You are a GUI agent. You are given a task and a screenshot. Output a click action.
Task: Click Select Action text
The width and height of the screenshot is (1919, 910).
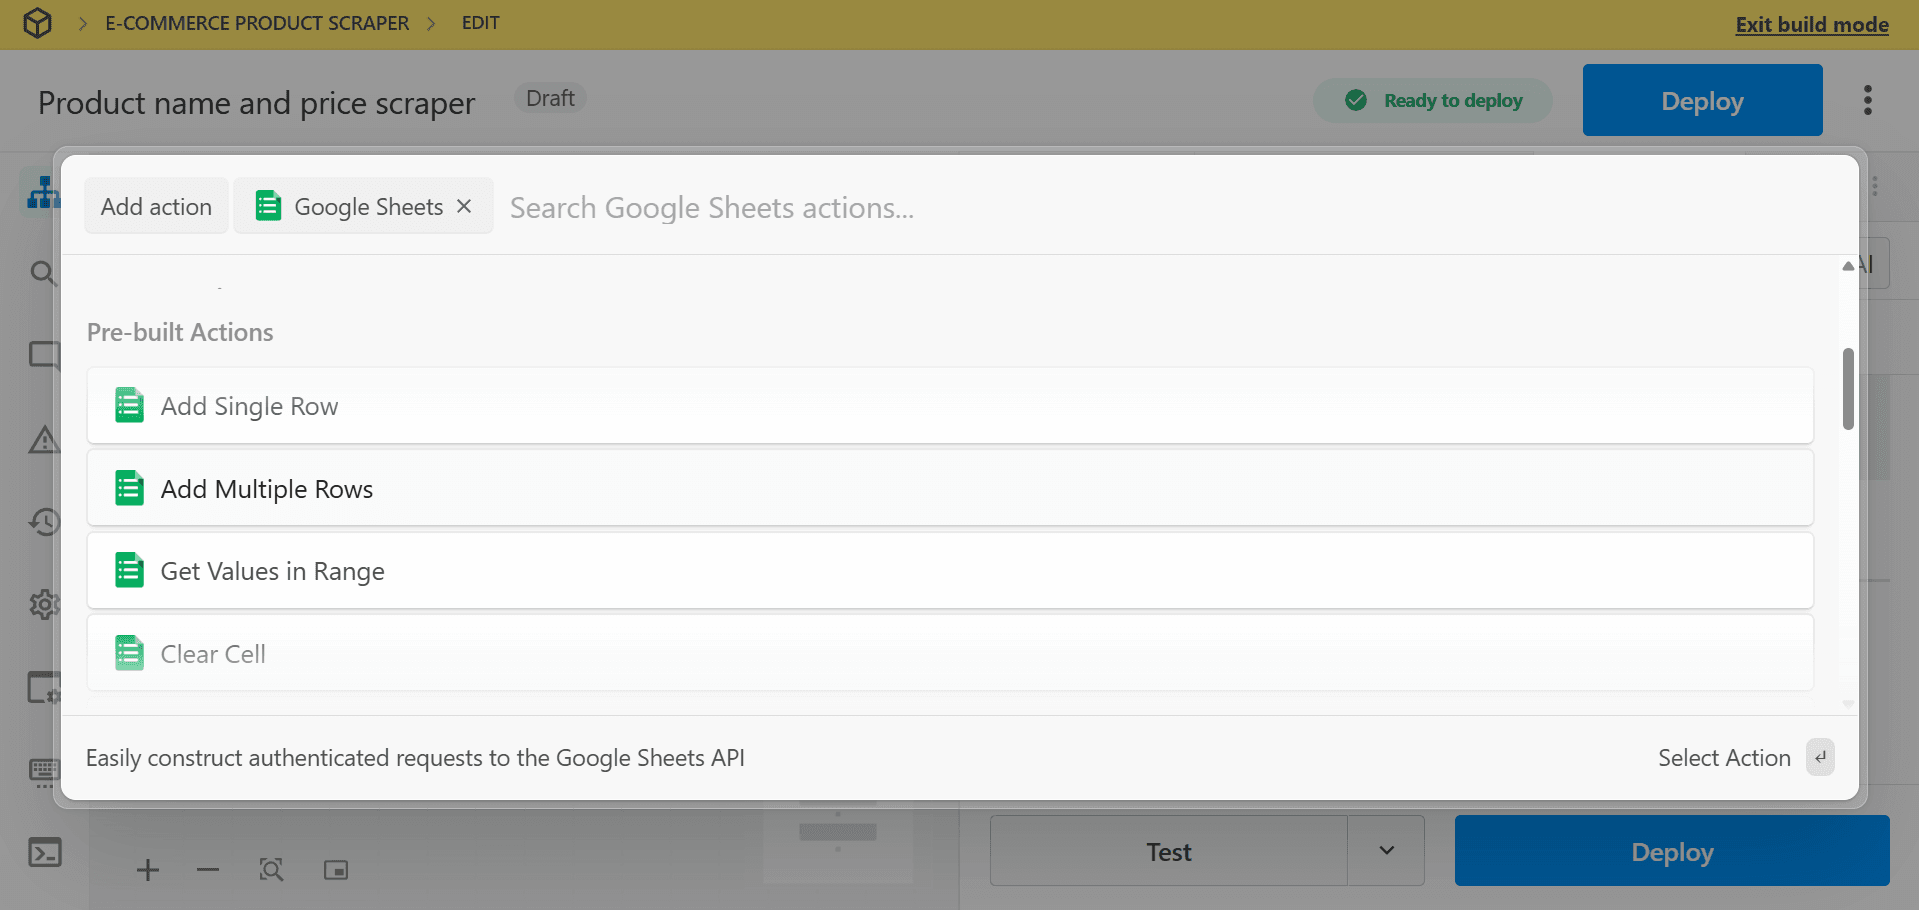click(1724, 758)
